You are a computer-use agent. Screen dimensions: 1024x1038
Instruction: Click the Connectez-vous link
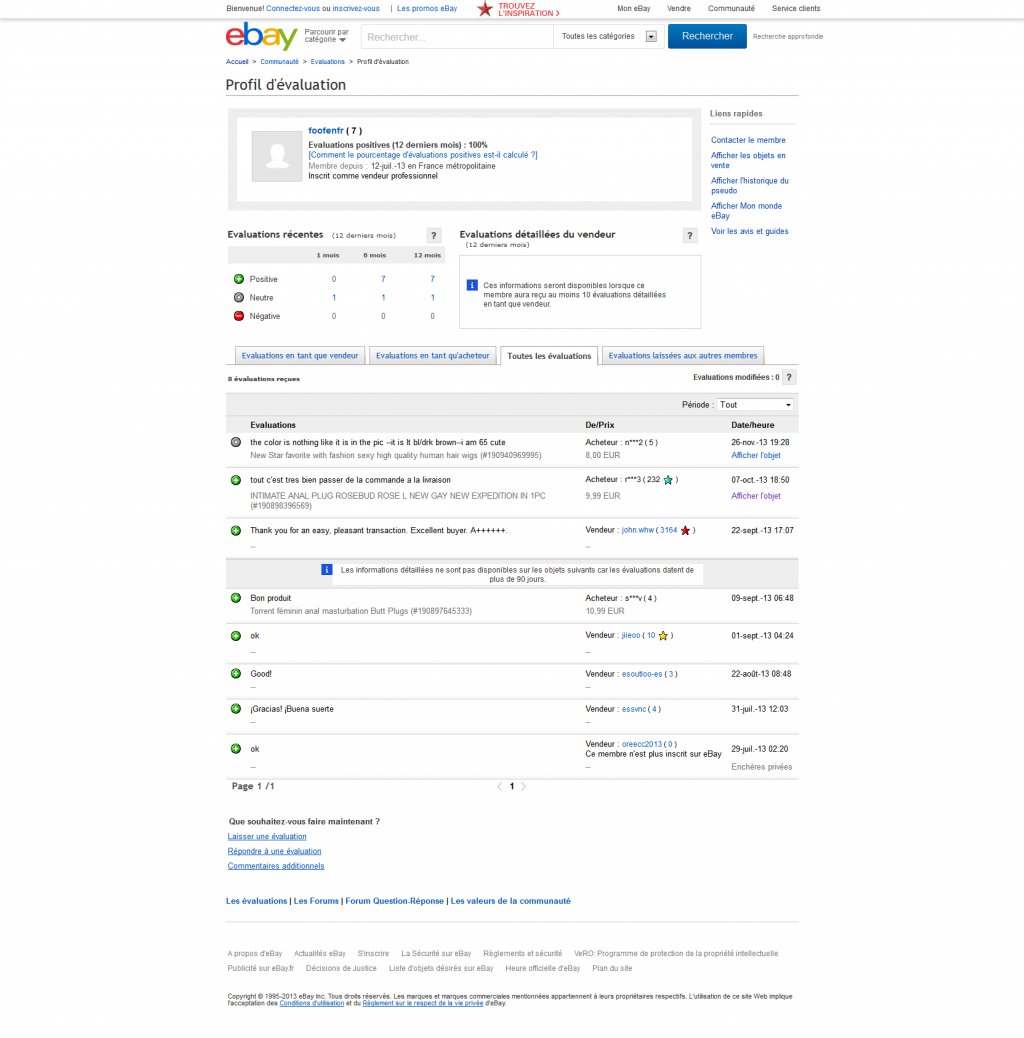293,9
